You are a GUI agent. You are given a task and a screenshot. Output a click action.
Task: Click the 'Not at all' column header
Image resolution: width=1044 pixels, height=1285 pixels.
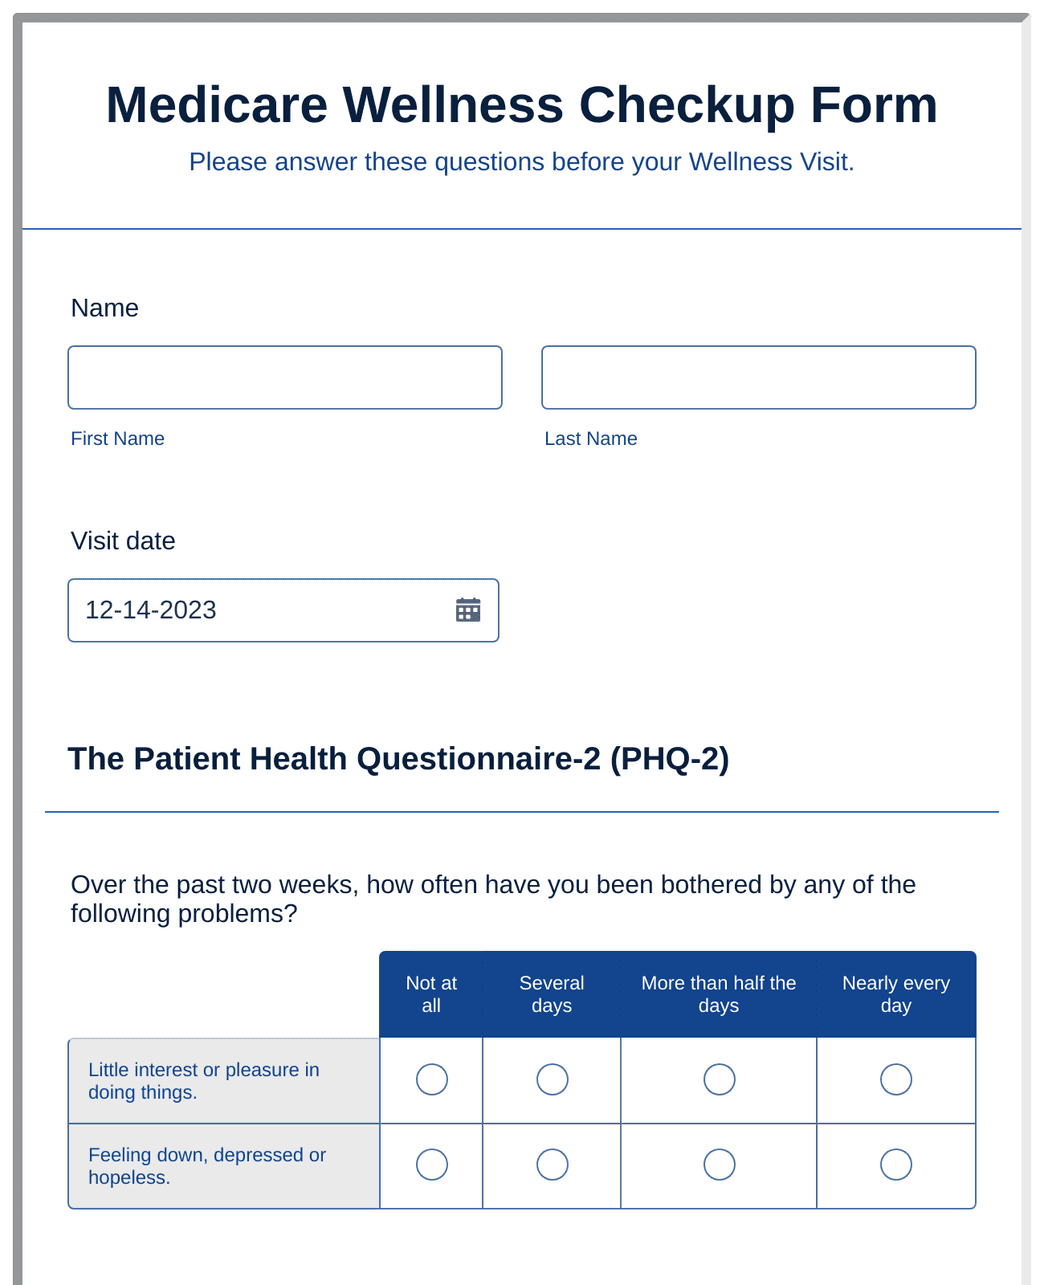[430, 994]
